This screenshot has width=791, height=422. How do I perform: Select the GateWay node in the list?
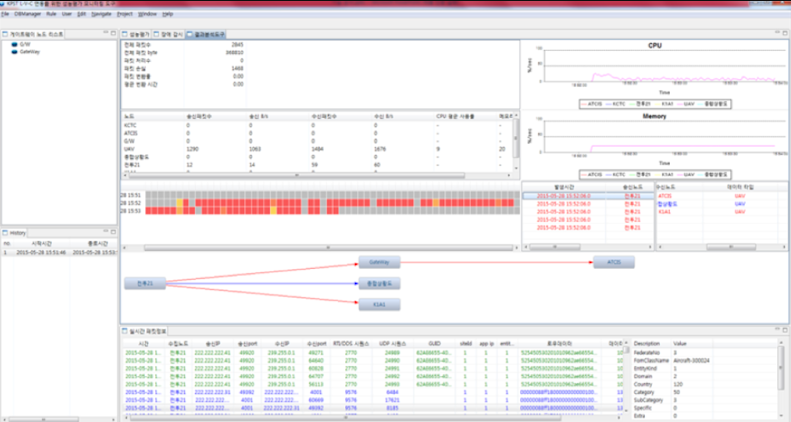[29, 51]
